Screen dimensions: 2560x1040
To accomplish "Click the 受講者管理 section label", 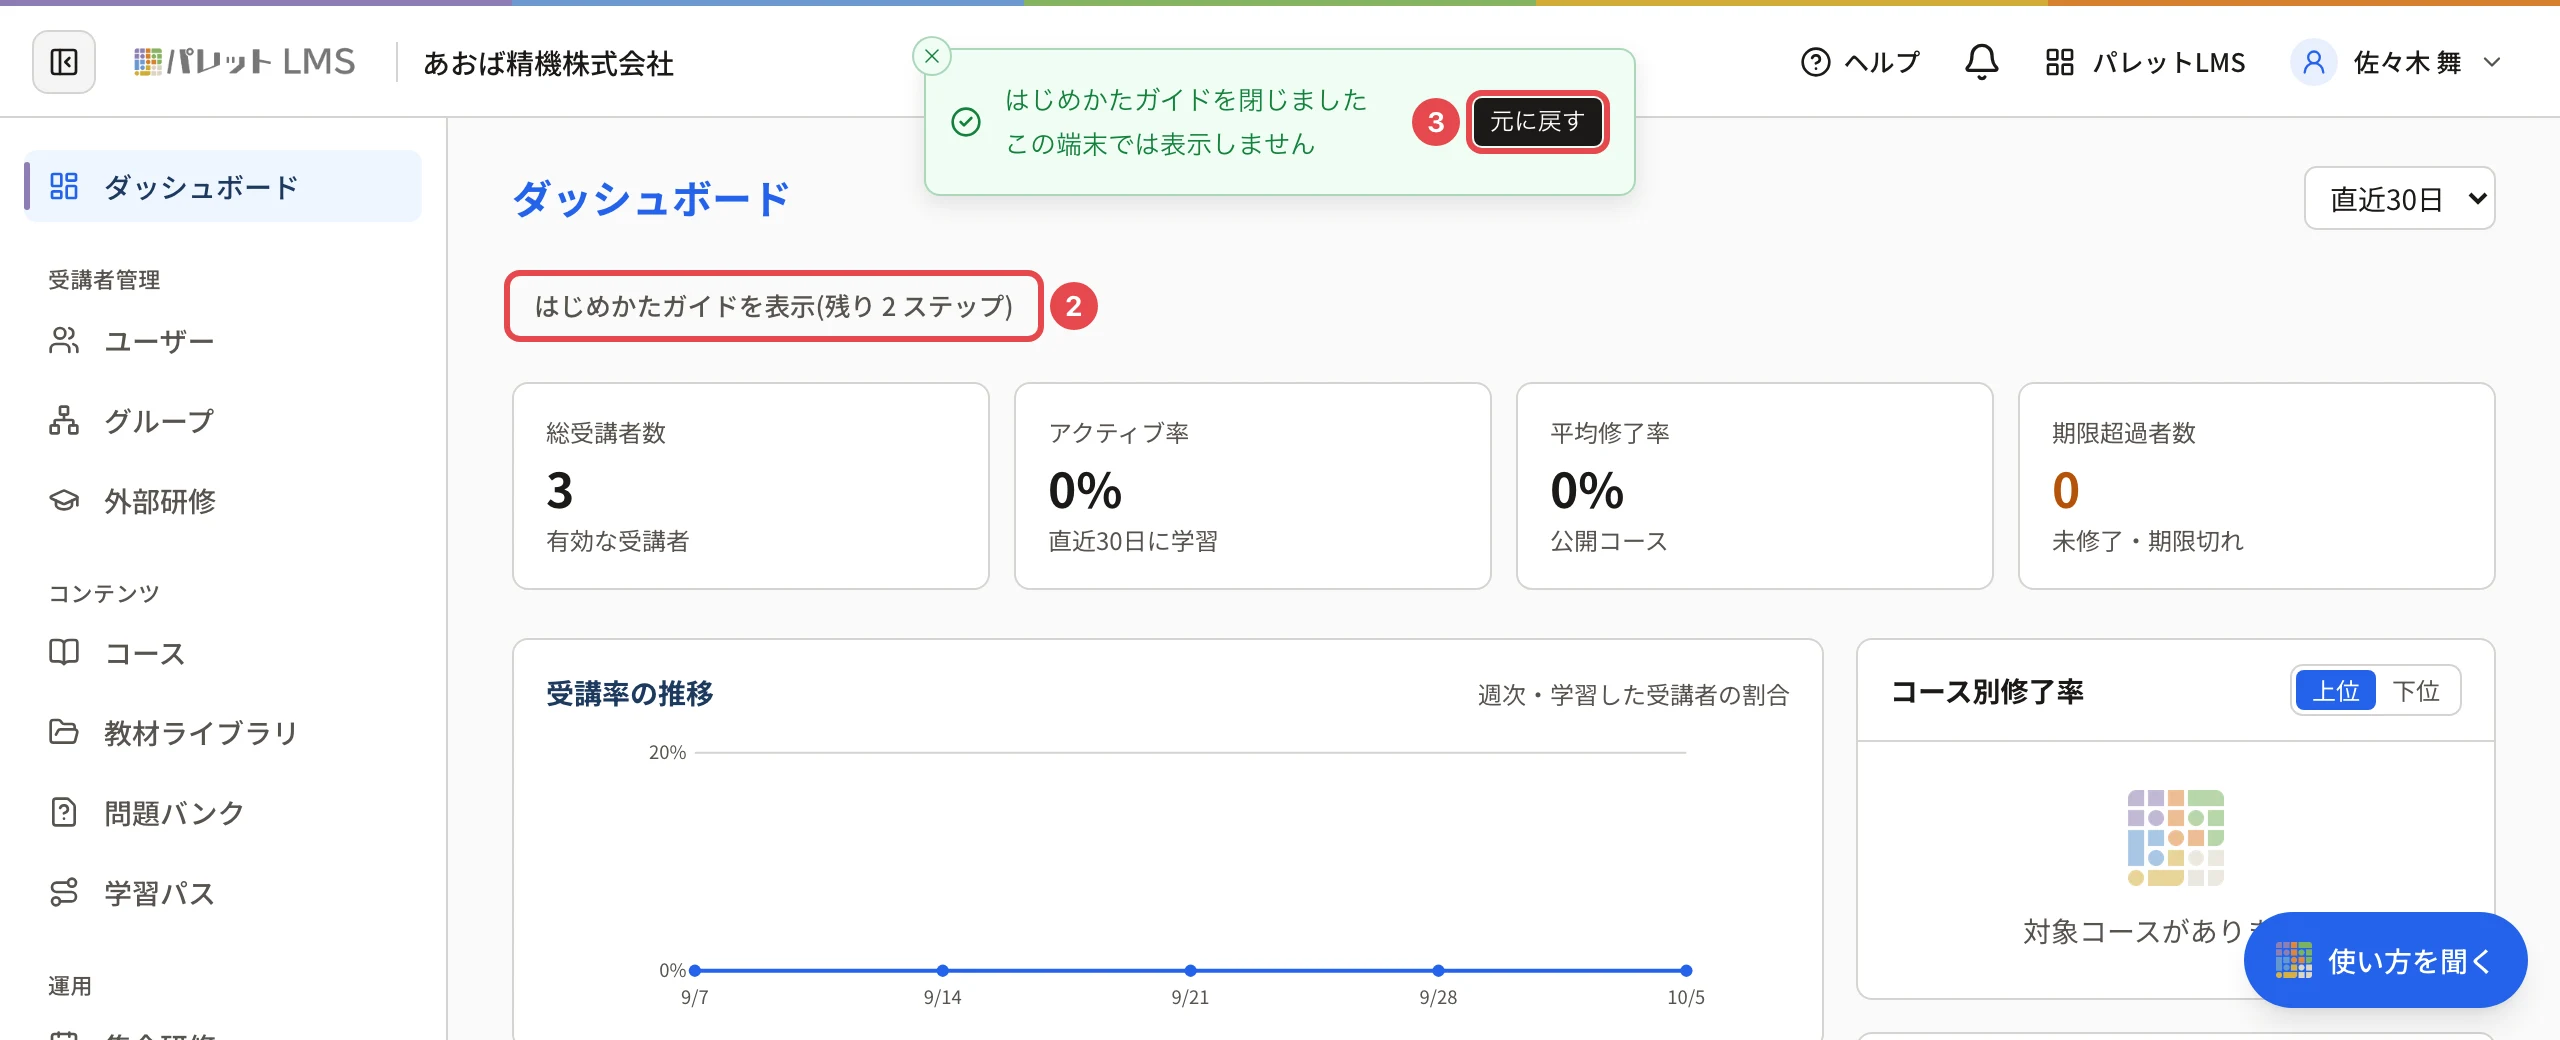I will [104, 279].
